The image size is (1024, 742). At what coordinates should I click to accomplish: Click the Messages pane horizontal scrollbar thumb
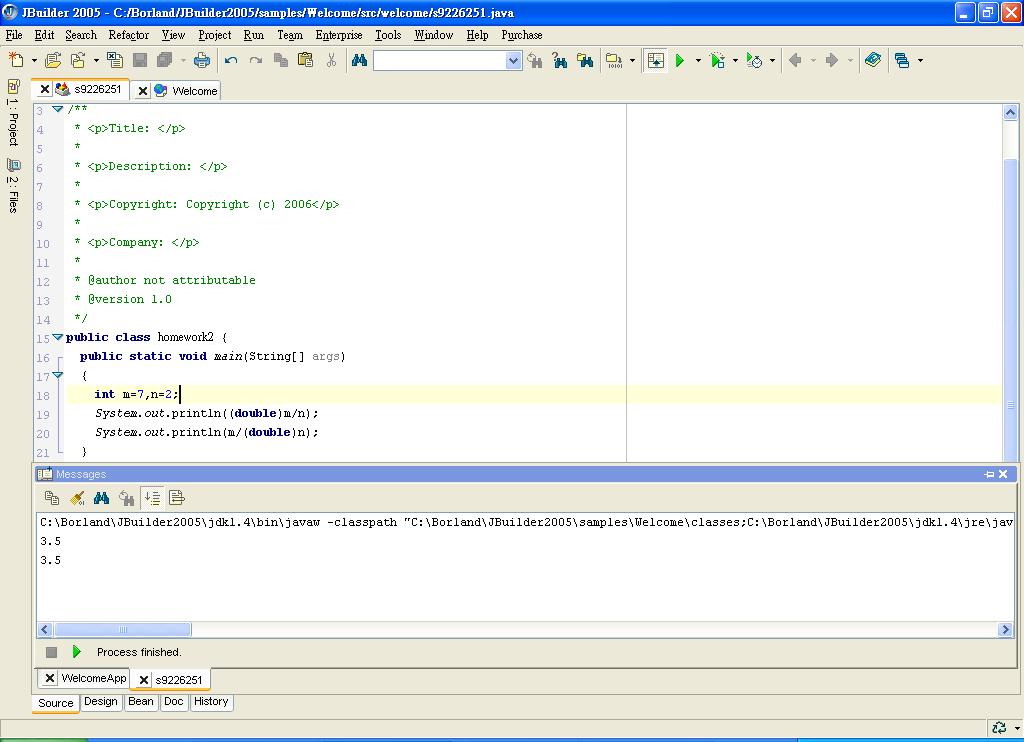[122, 630]
